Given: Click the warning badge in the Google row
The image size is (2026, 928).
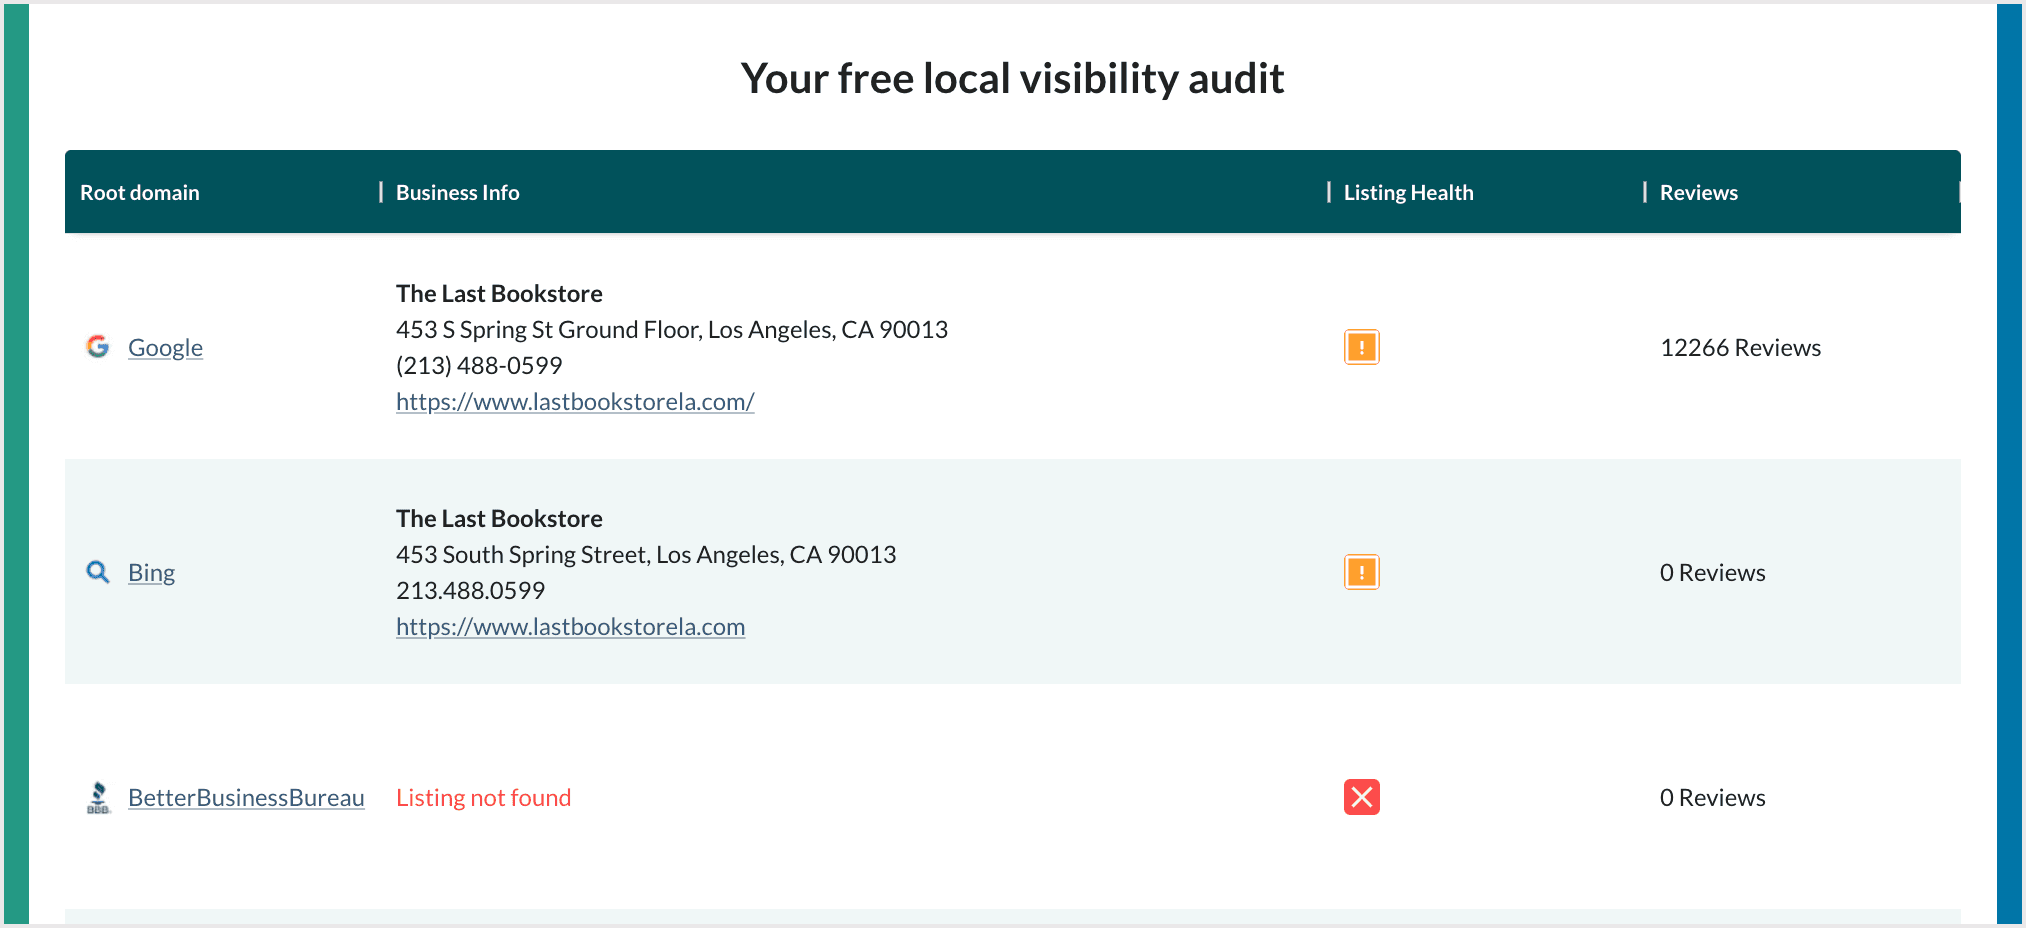Looking at the screenshot, I should click(x=1361, y=347).
